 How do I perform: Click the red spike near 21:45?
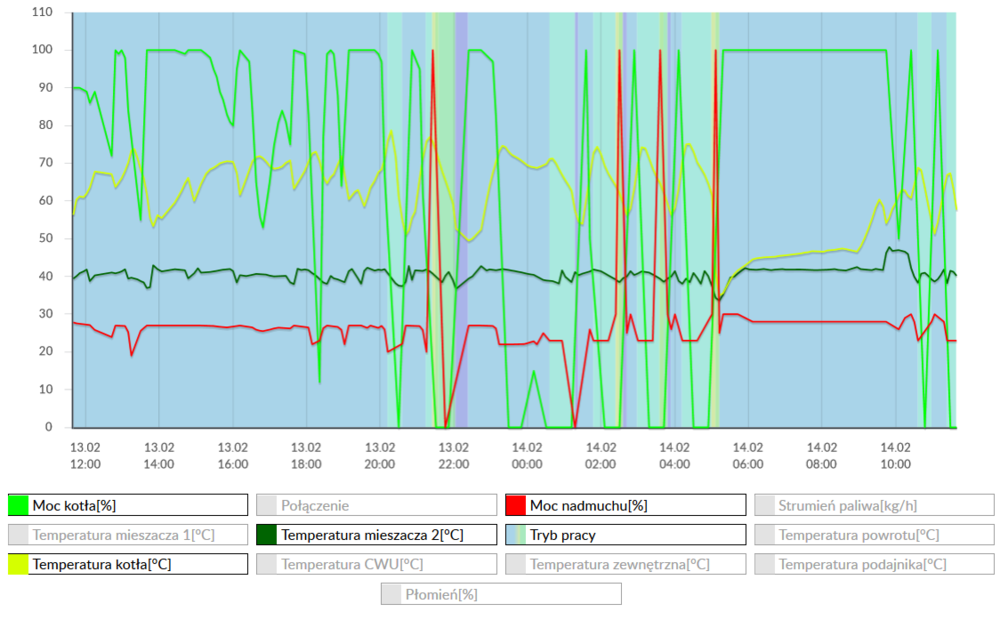pyautogui.click(x=433, y=60)
